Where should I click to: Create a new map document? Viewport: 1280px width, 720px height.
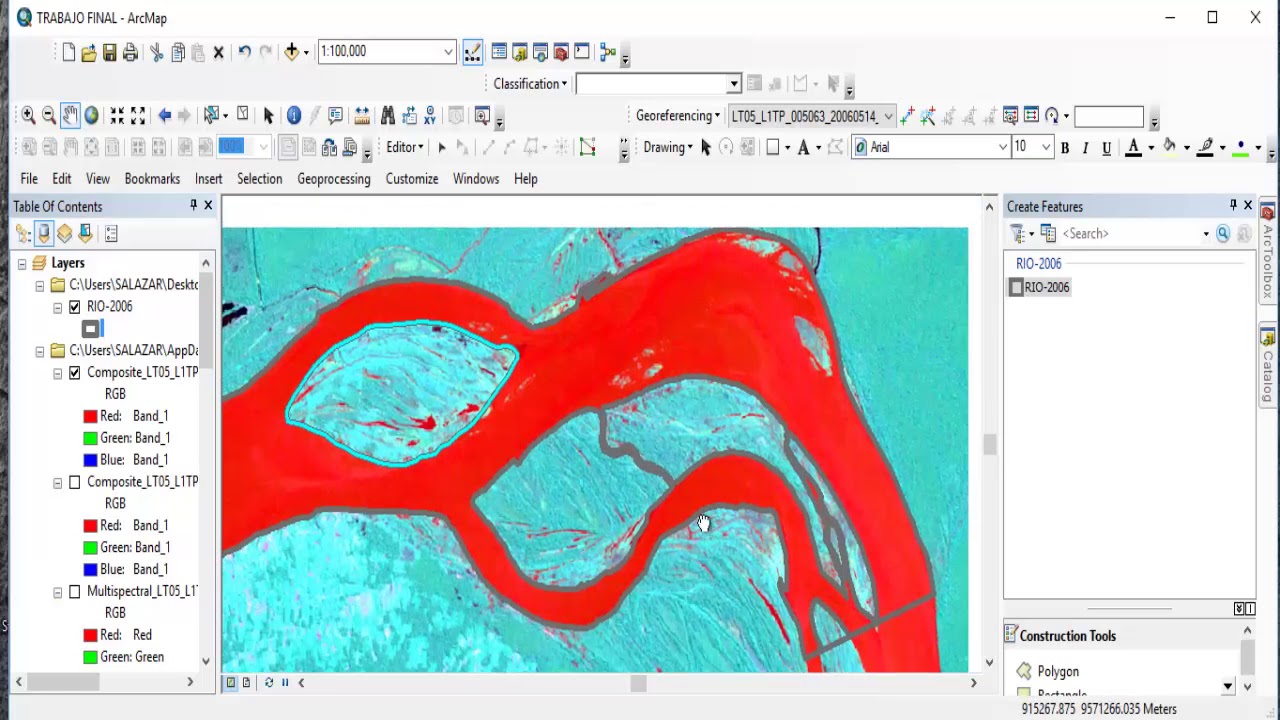(x=68, y=52)
